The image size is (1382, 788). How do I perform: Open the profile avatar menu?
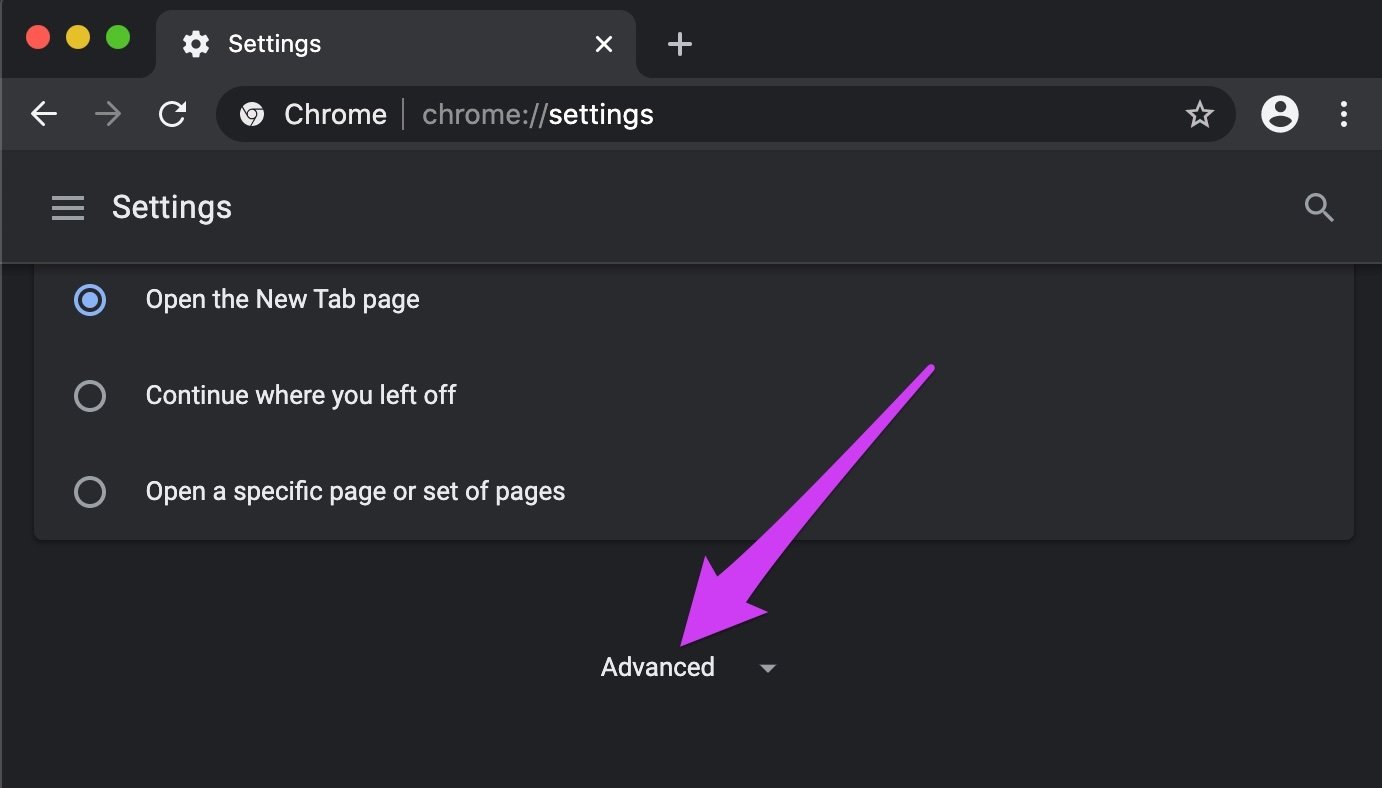pyautogui.click(x=1279, y=114)
